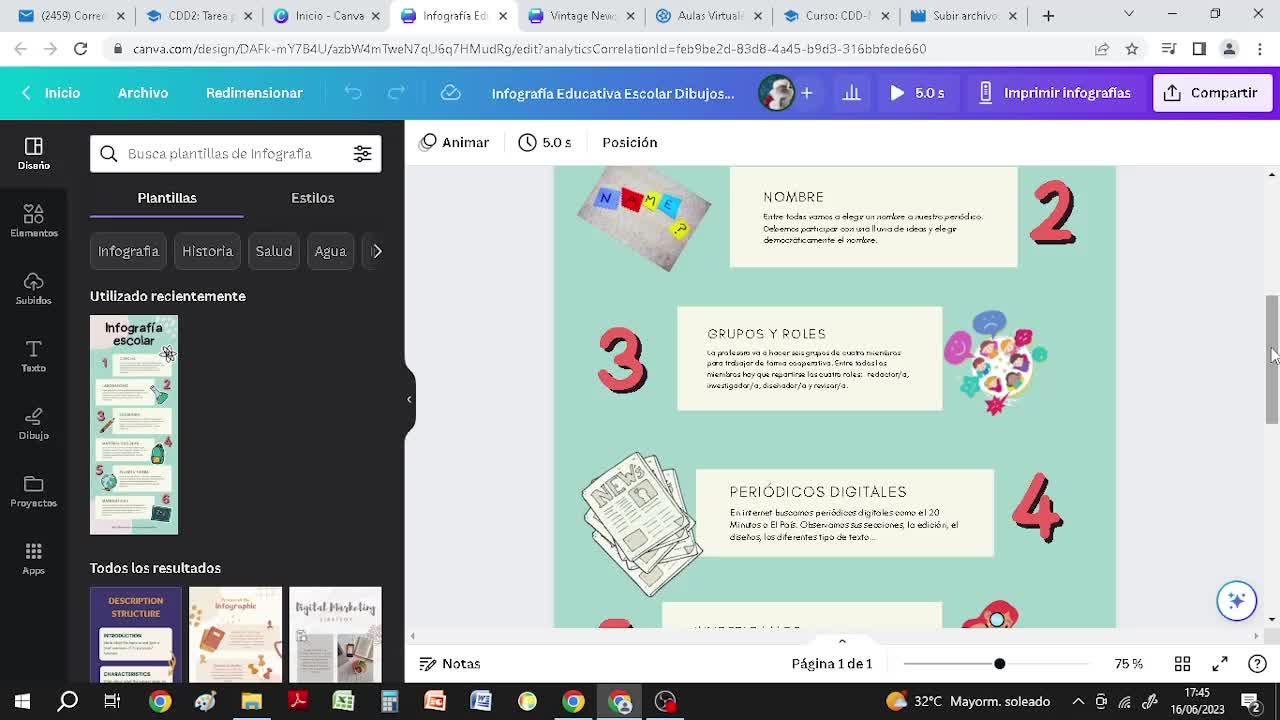Open the user avatar in Canva header
Screen dimensions: 1280x720
tap(776, 93)
